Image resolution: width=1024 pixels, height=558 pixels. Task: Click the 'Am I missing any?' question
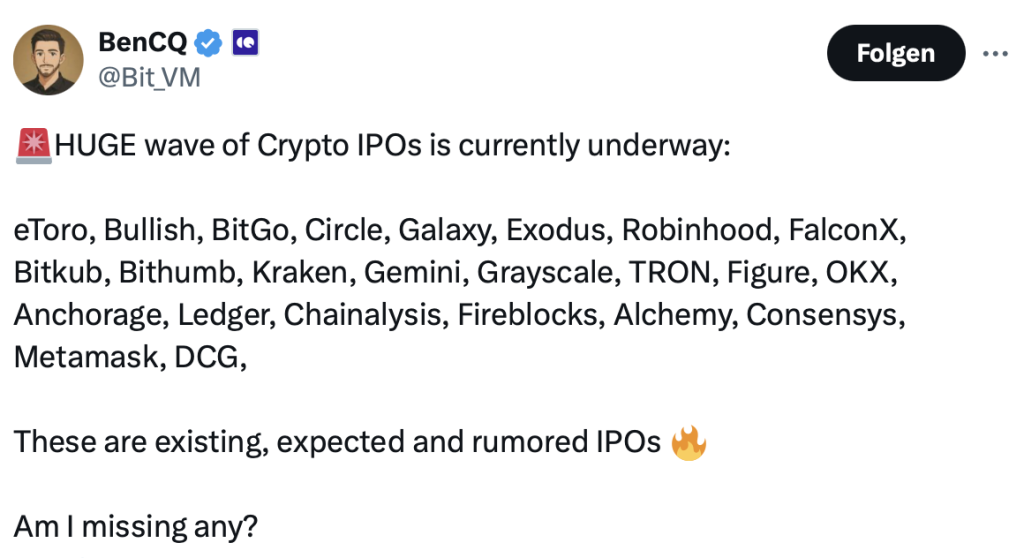click(136, 527)
